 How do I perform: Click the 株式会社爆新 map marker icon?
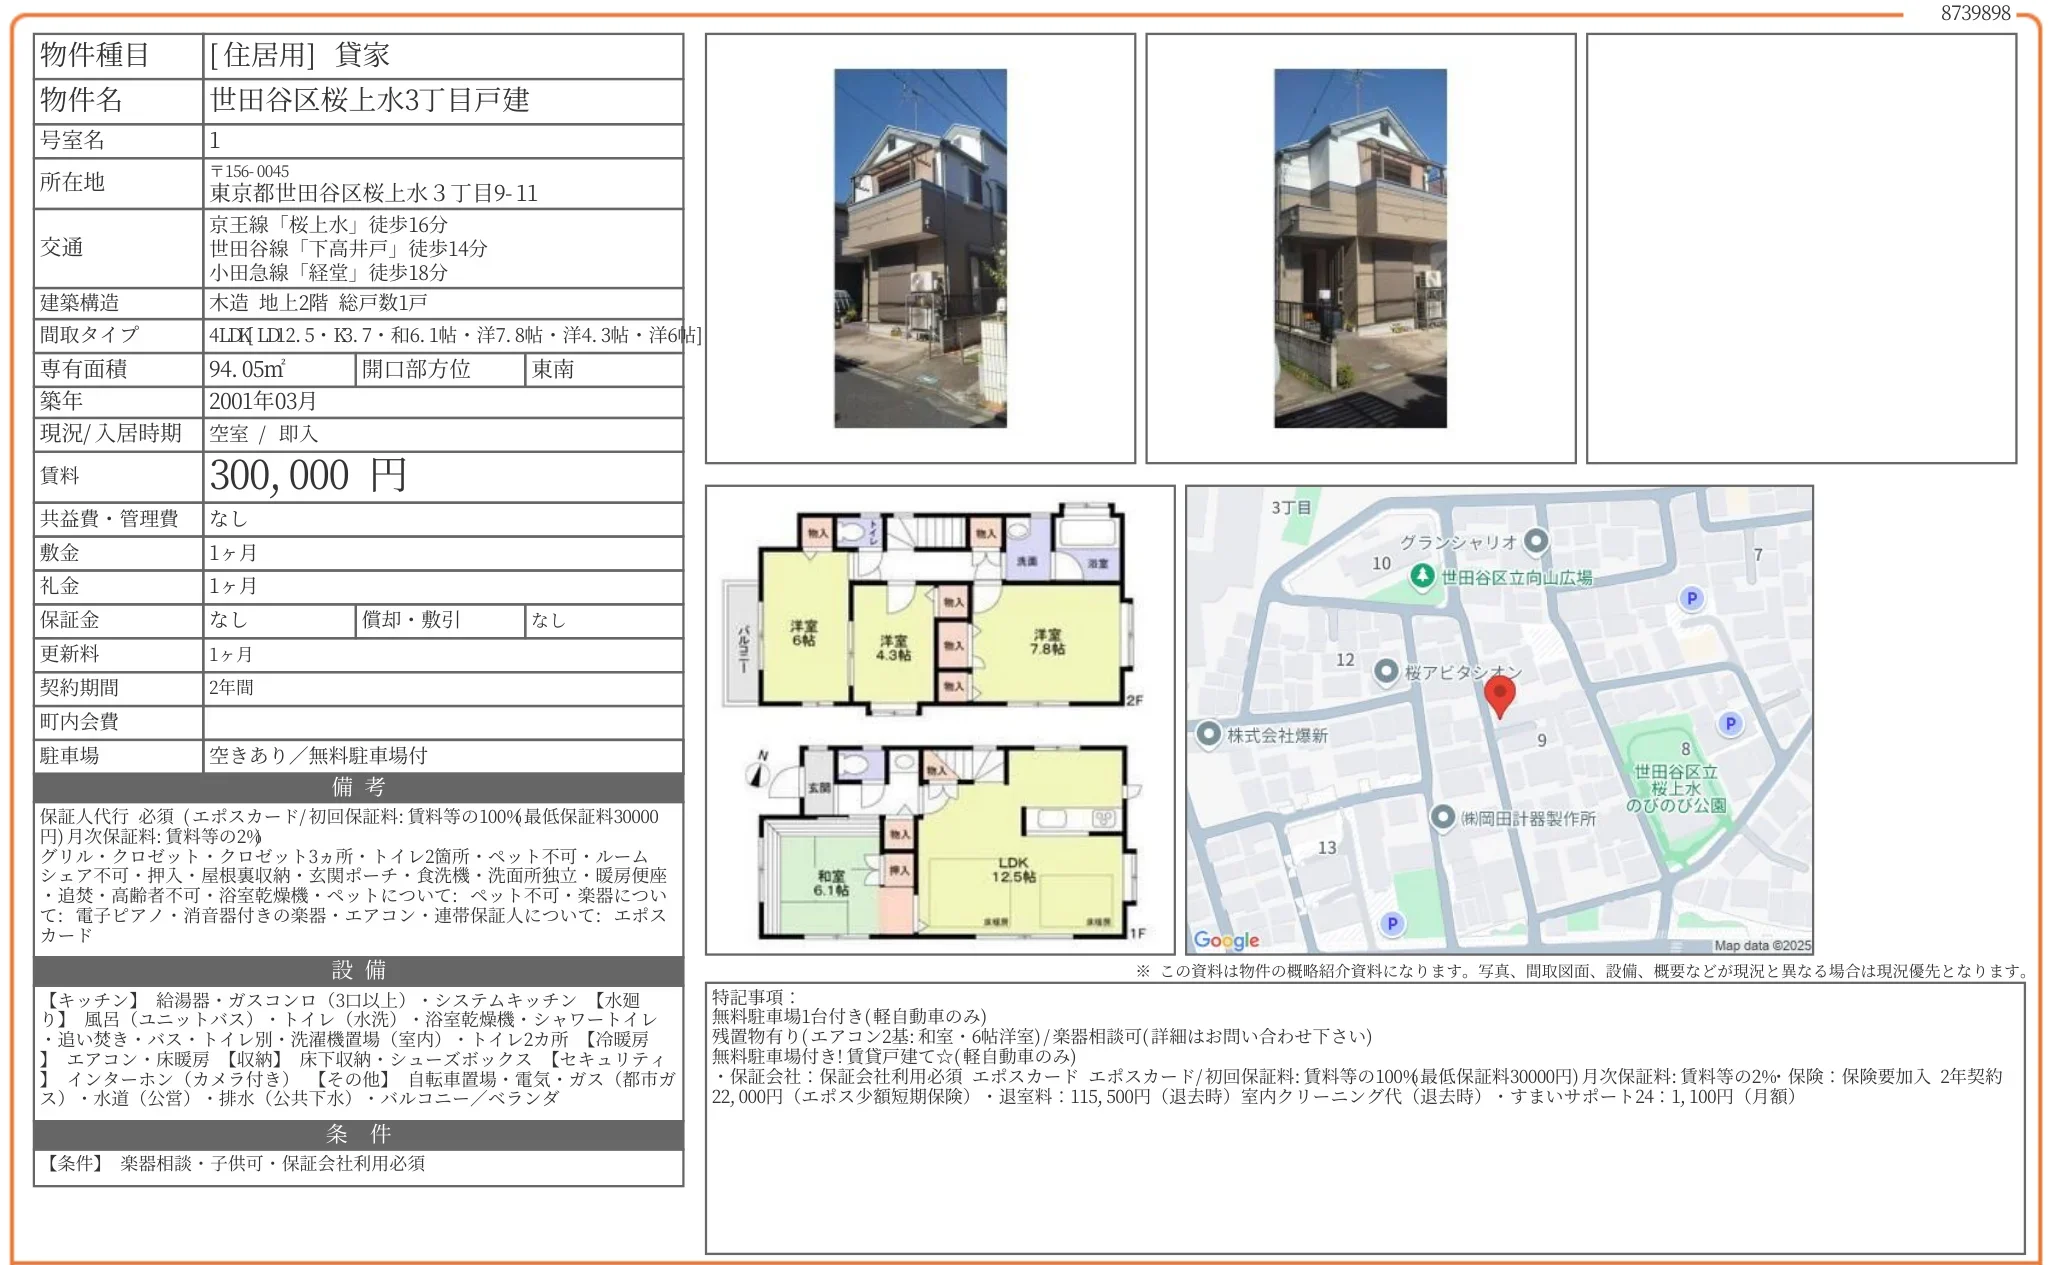click(x=1209, y=734)
